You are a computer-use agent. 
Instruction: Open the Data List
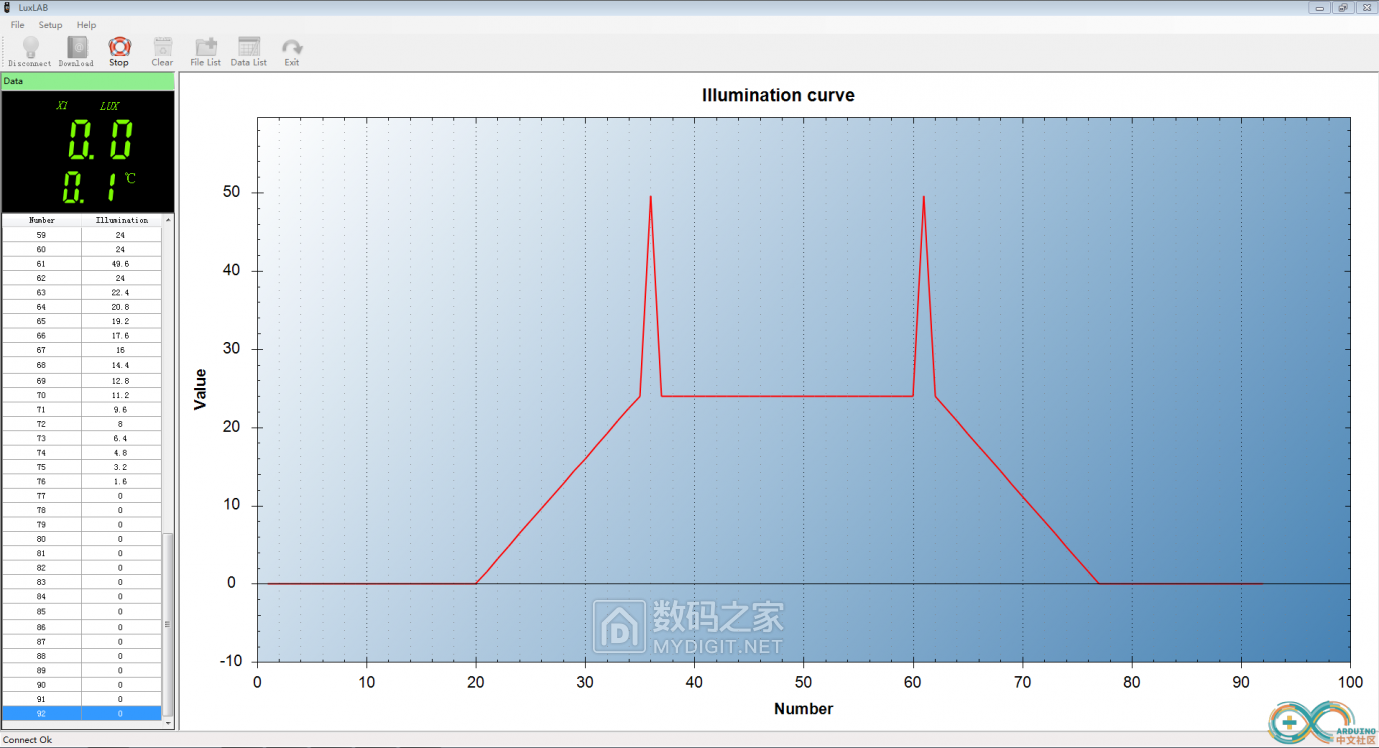click(x=249, y=48)
